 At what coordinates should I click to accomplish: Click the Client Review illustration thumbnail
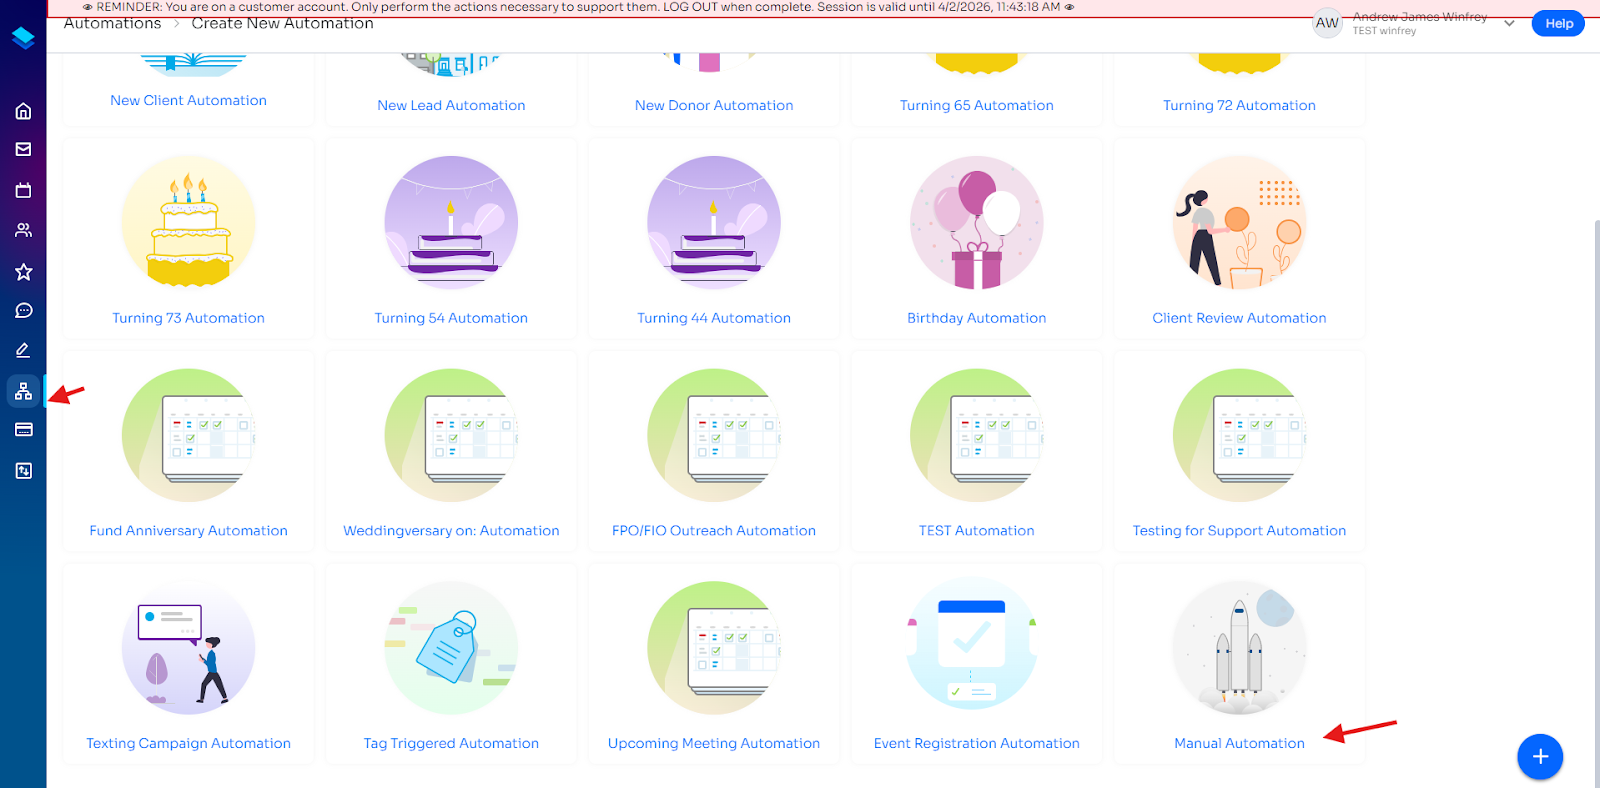[1239, 222]
